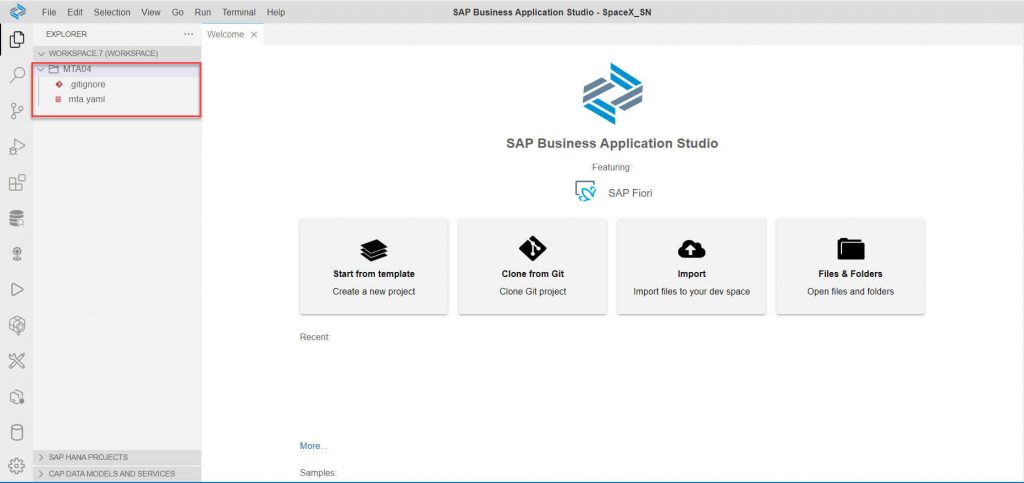The width and height of the screenshot is (1024, 483).
Task: Open the Explorer view in activity bar
Action: coord(17,40)
